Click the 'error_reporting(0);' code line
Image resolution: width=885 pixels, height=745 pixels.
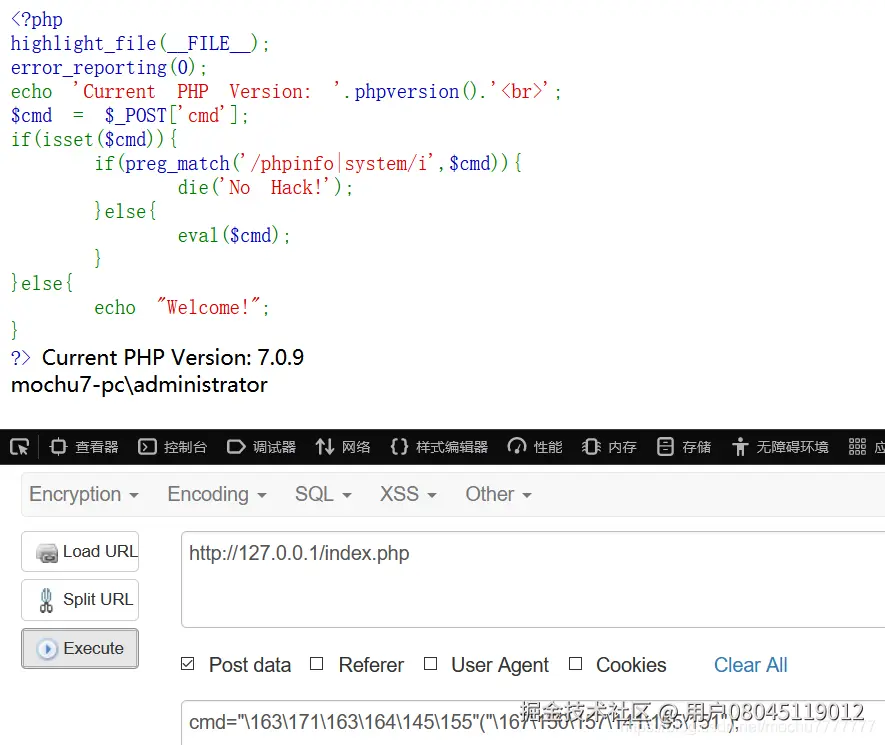(x=109, y=68)
